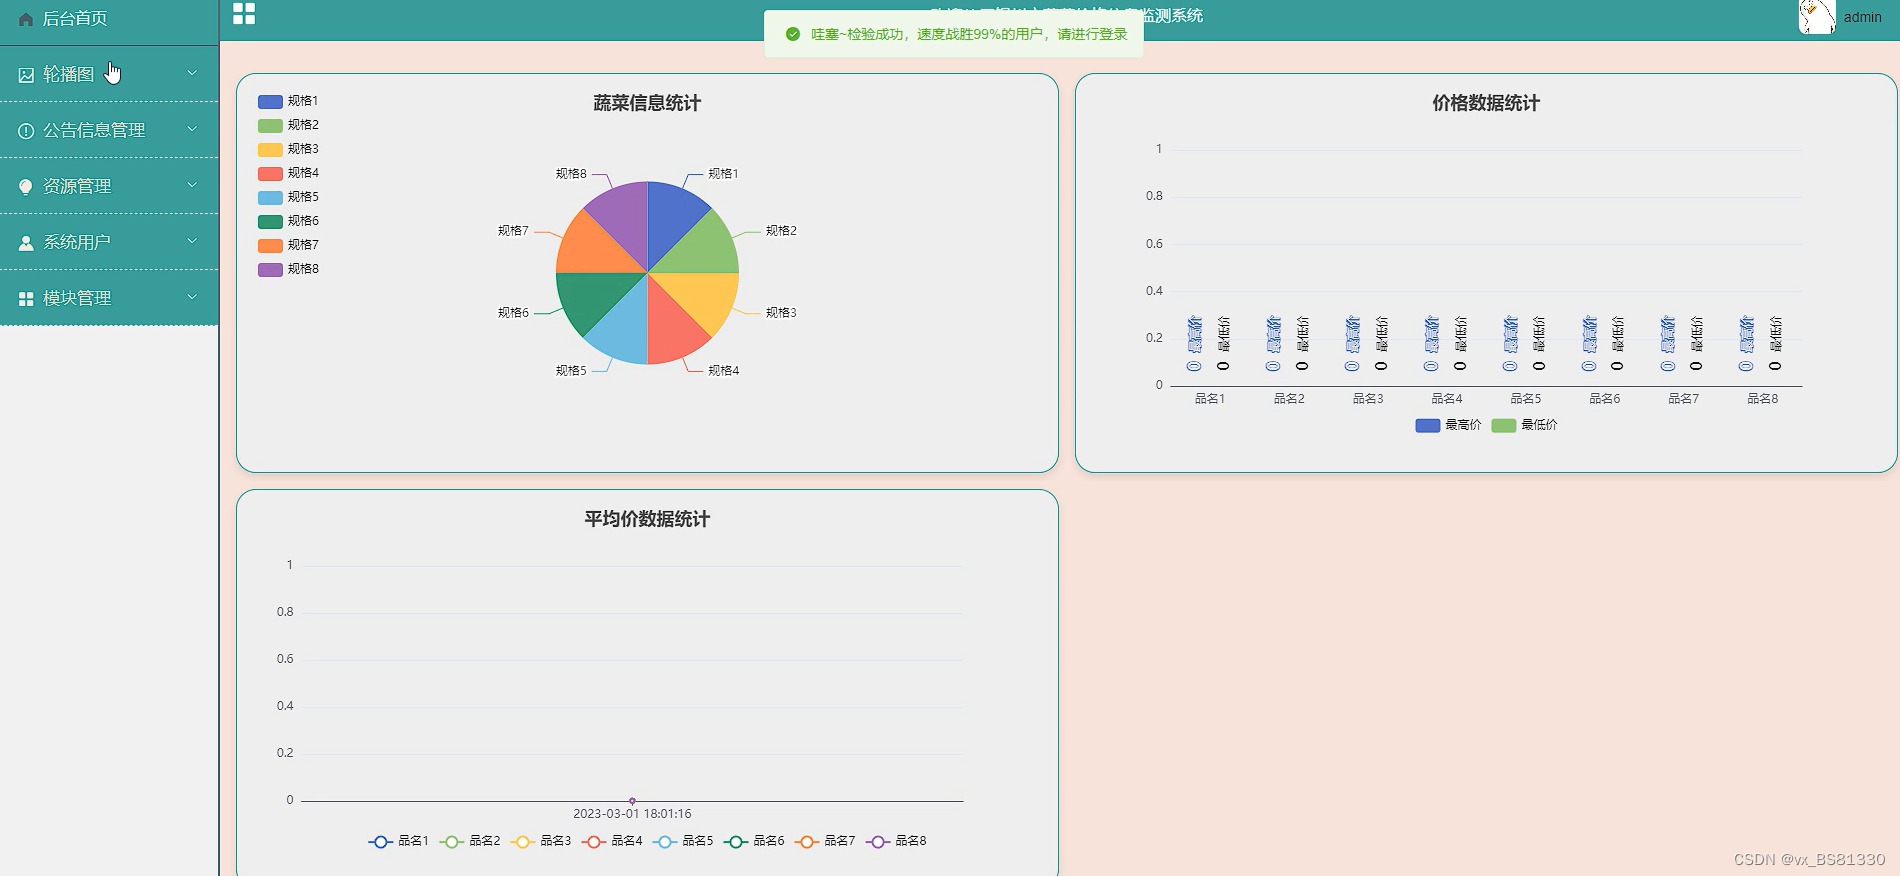The width and height of the screenshot is (1900, 876).
Task: Toggle sidebar with the header grid icon
Action: point(244,13)
